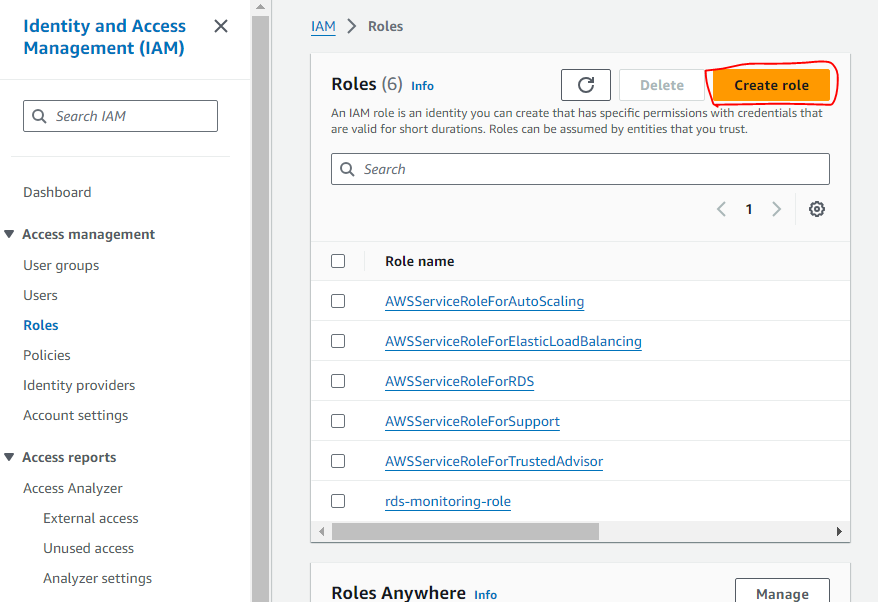Go to next page of roles
This screenshot has height=602, width=878.
click(x=776, y=209)
